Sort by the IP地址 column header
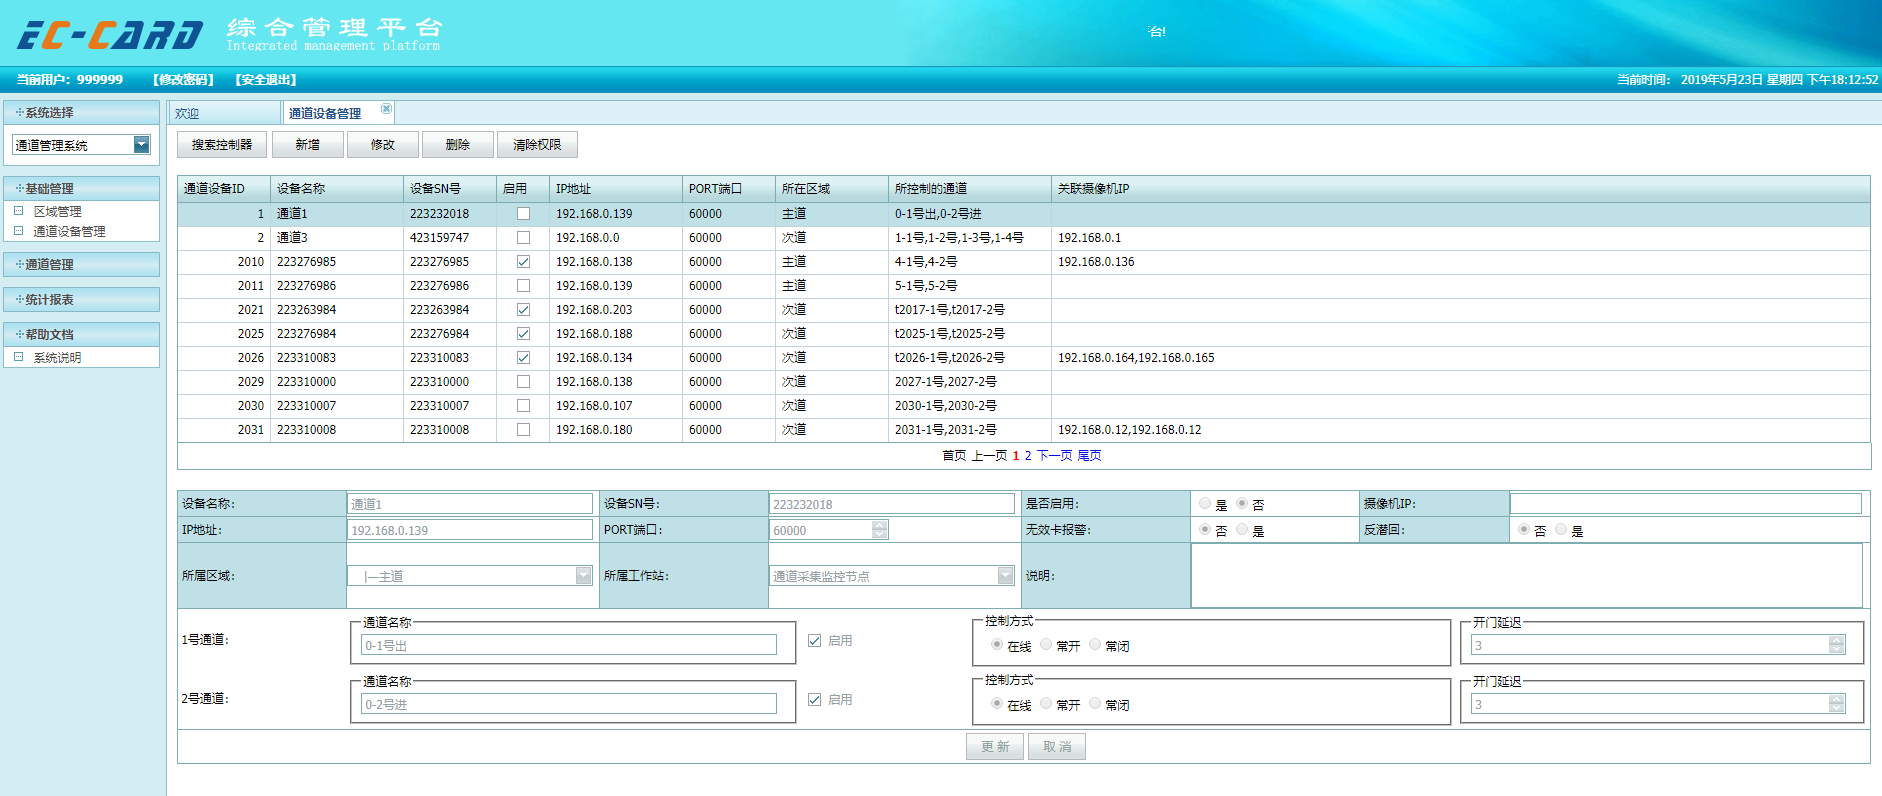The image size is (1882, 796). point(615,188)
